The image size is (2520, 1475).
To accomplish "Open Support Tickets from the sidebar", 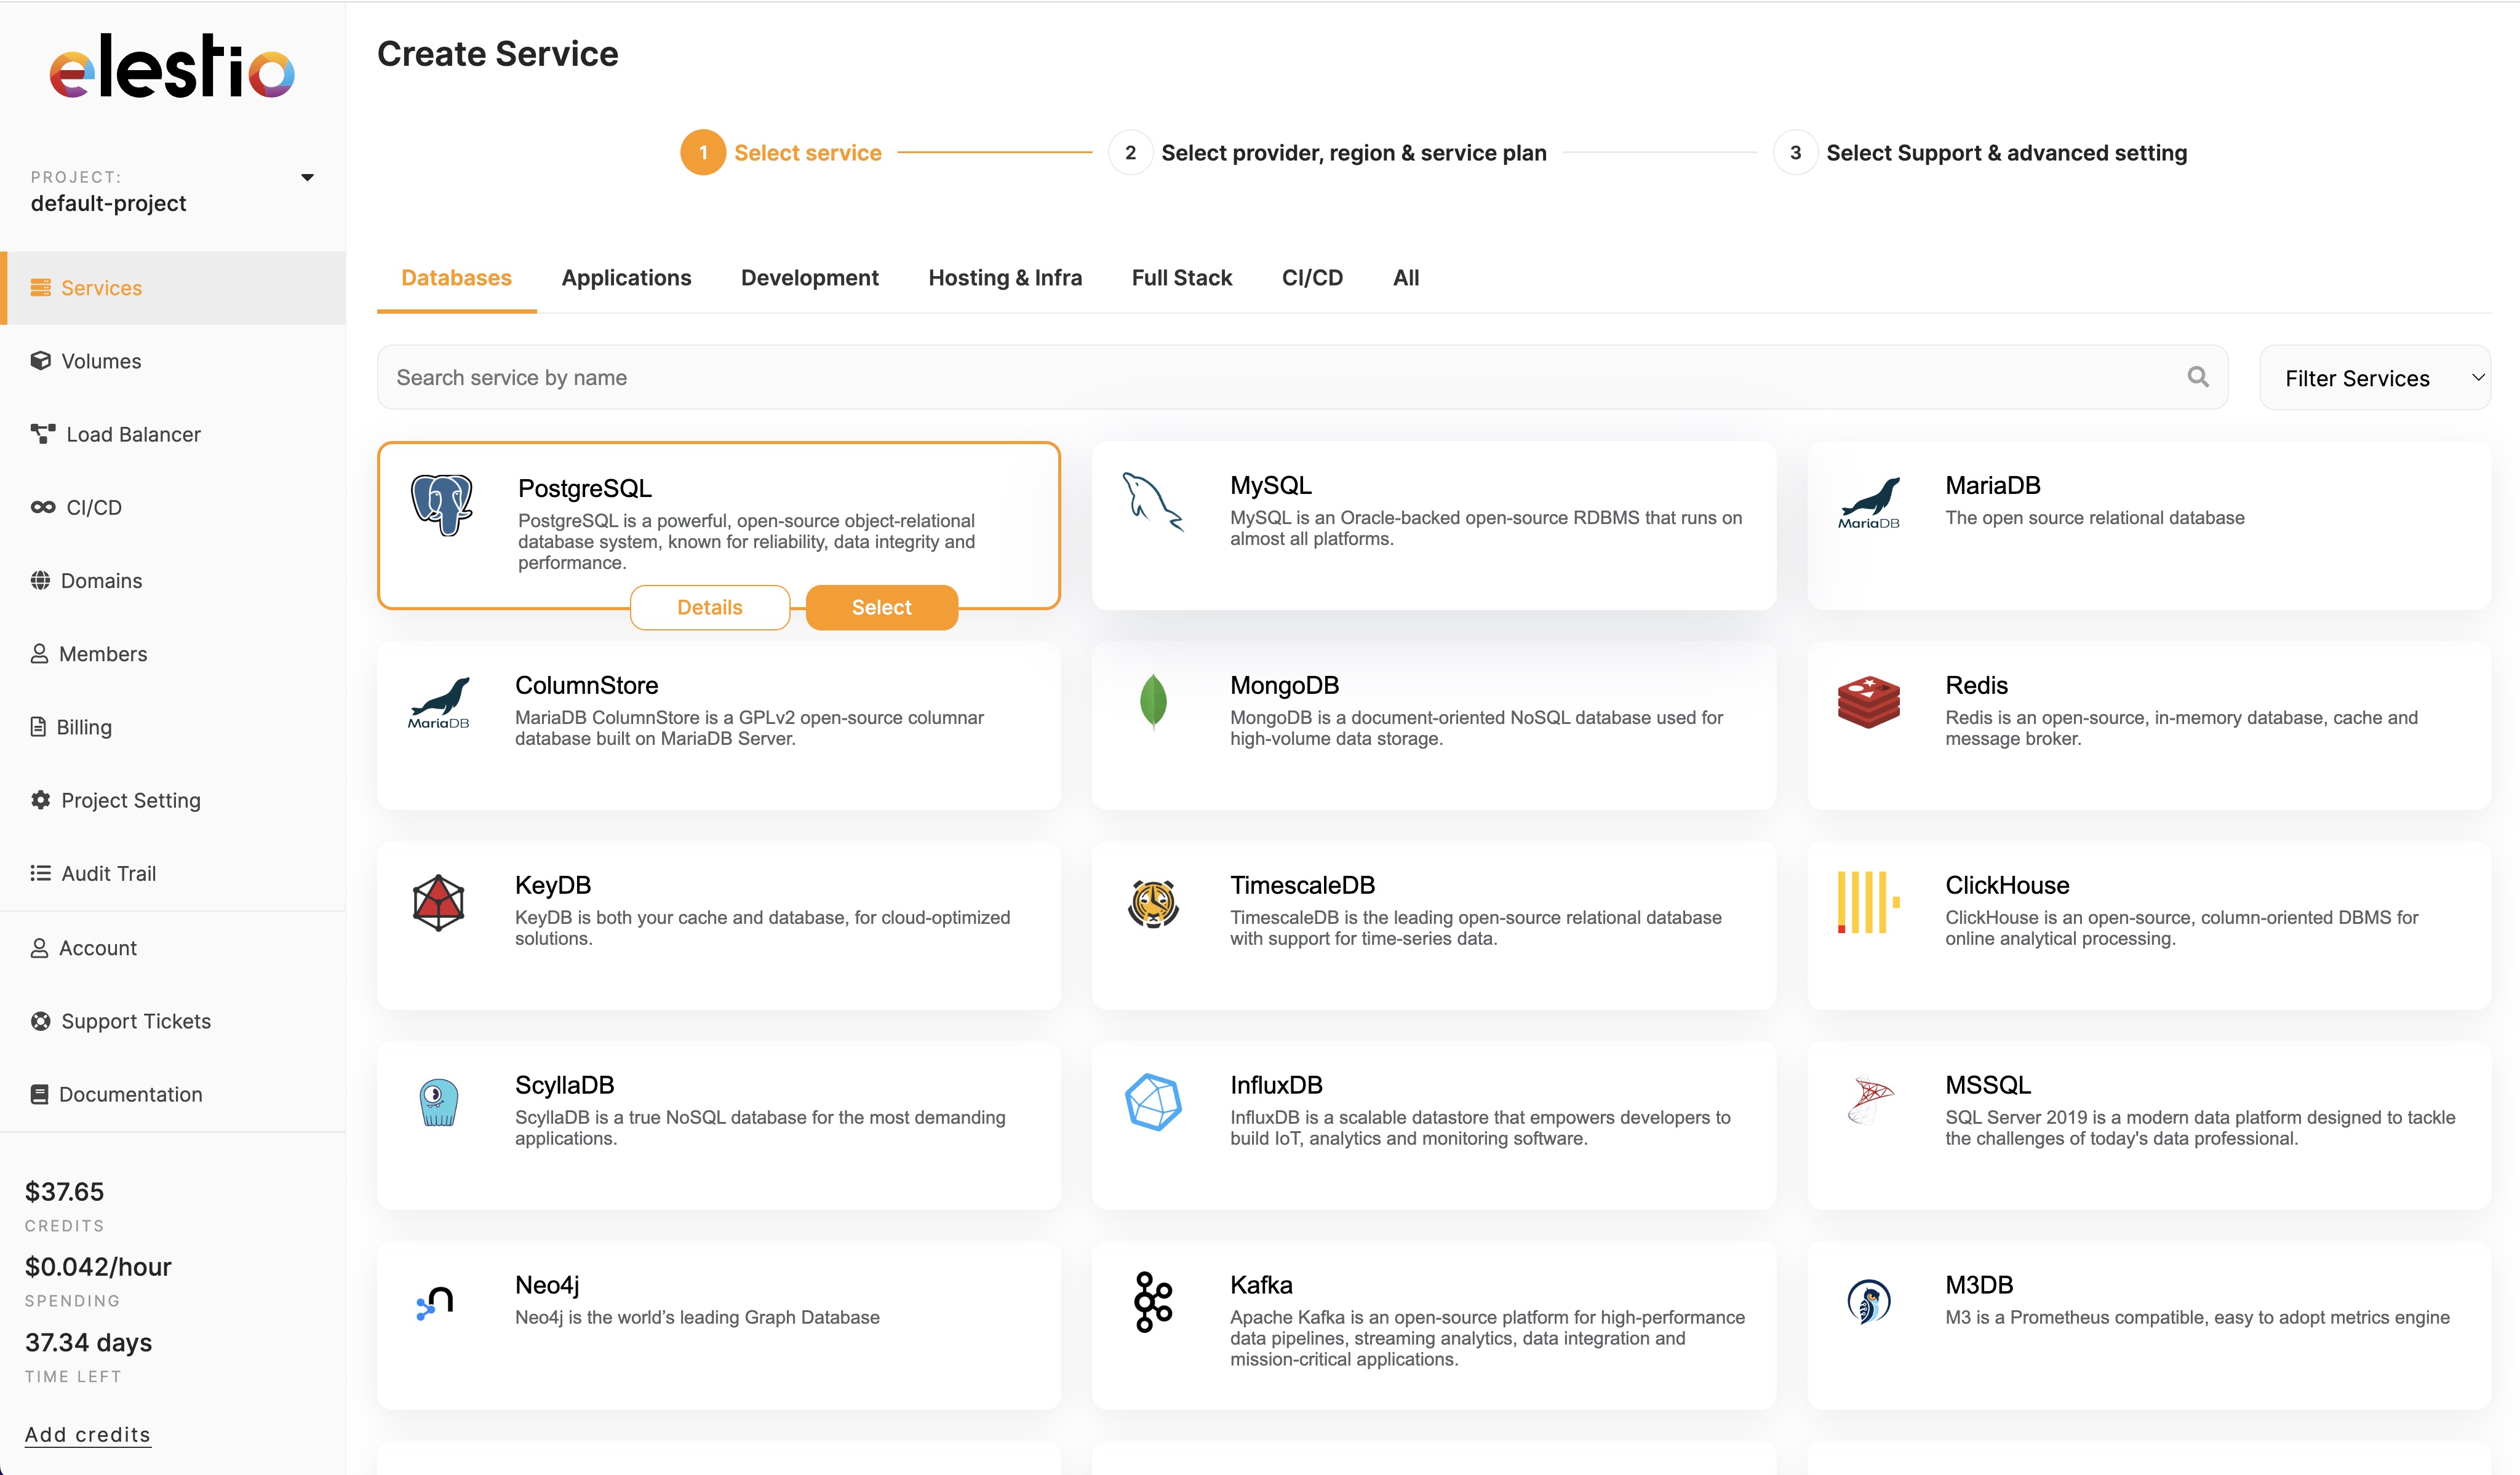I will [x=136, y=1020].
